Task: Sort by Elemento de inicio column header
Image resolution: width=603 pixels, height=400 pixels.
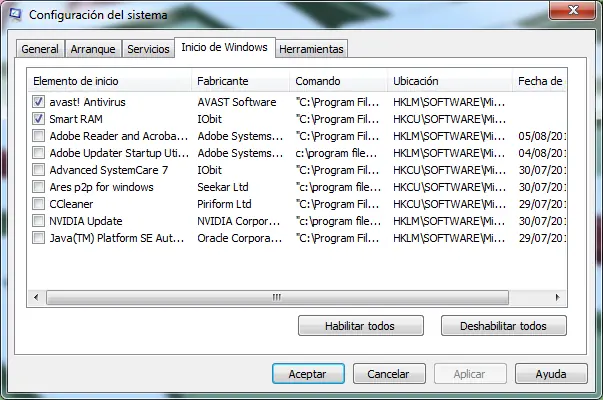Action: [110, 81]
